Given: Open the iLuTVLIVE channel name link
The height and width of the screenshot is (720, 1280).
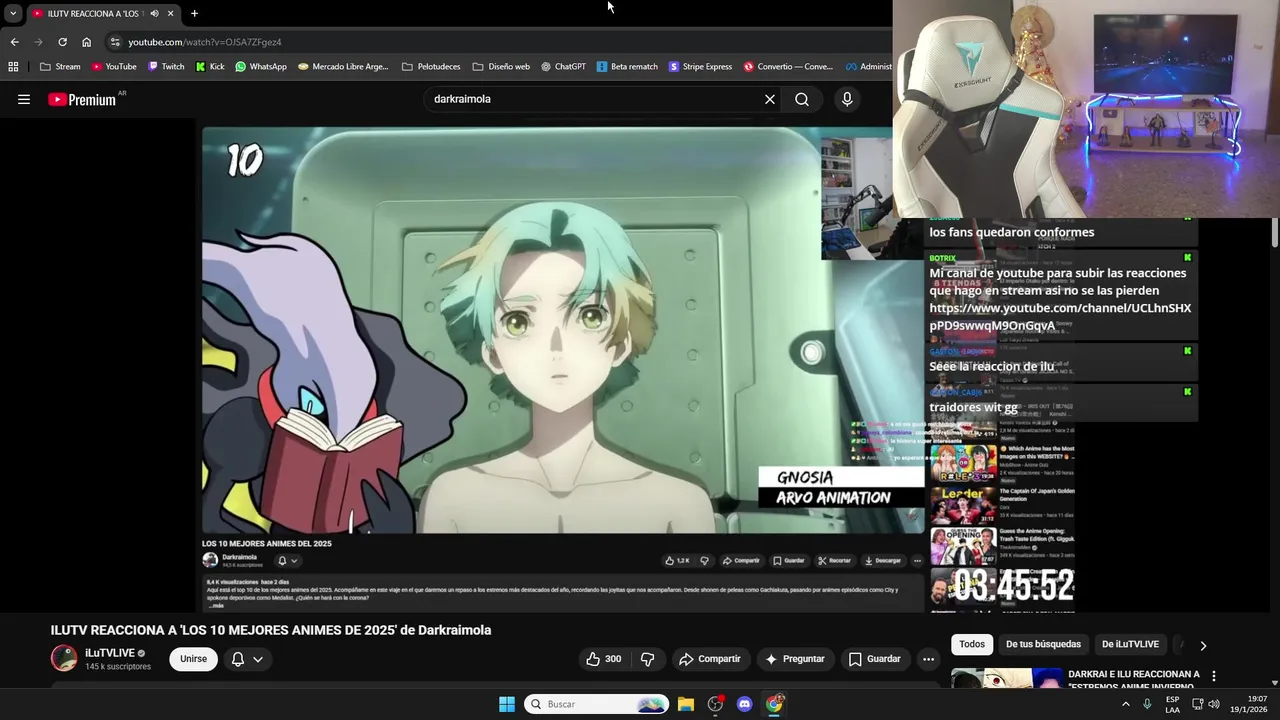Looking at the screenshot, I should 110,653.
